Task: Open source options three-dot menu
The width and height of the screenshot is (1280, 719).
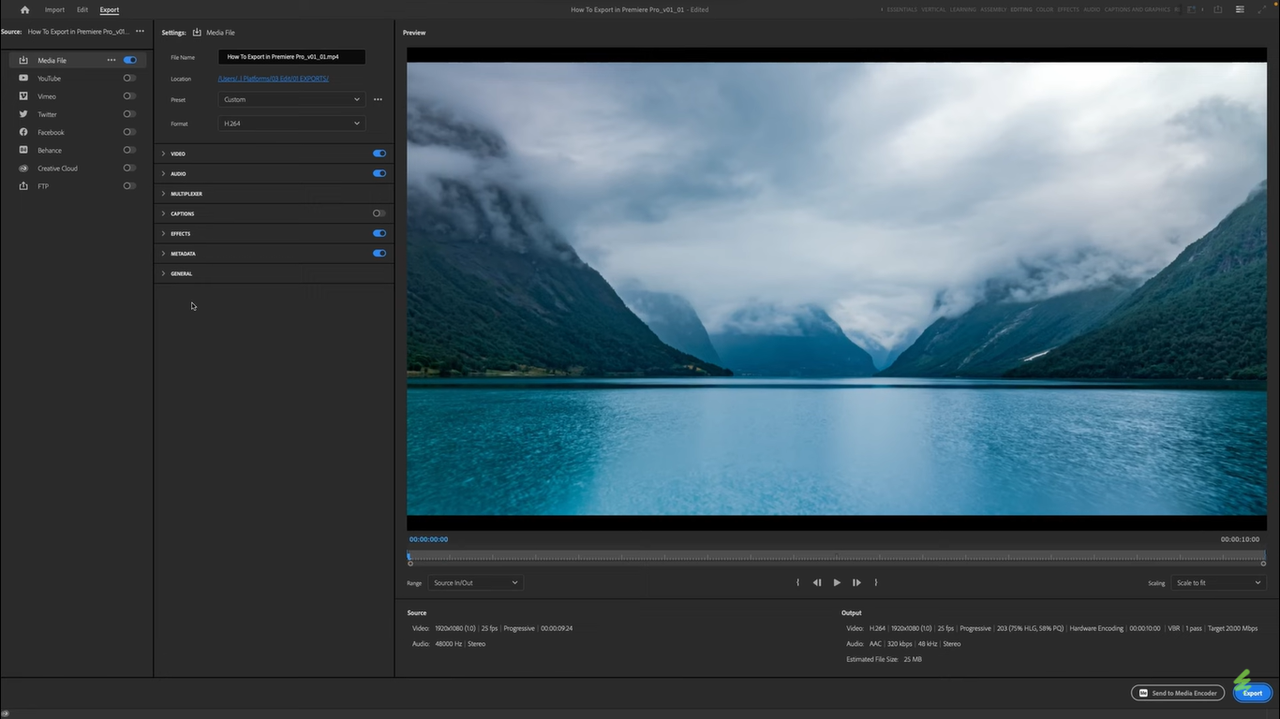Action: coord(140,31)
